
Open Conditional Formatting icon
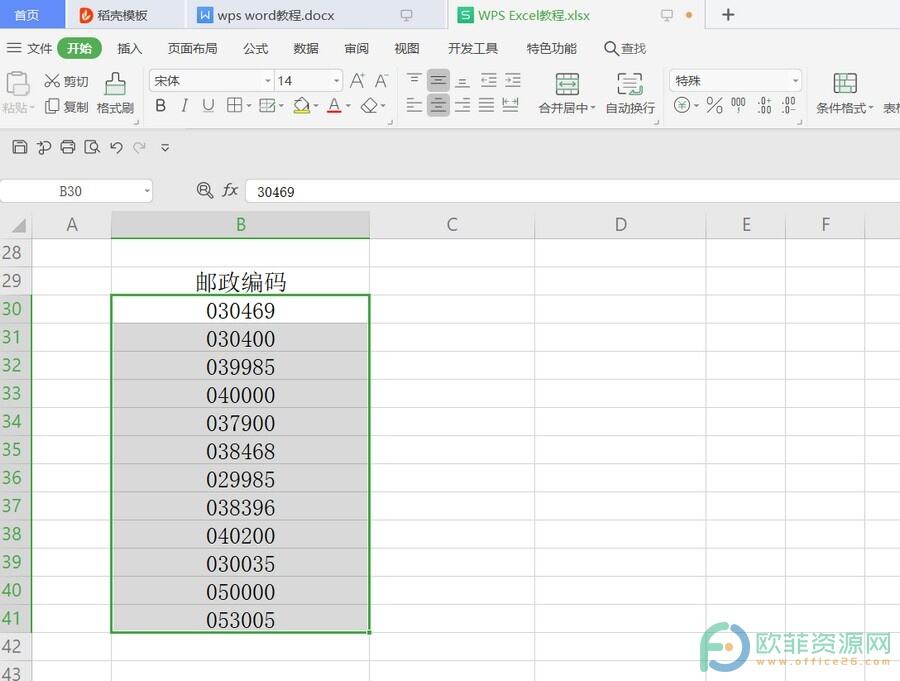click(845, 84)
